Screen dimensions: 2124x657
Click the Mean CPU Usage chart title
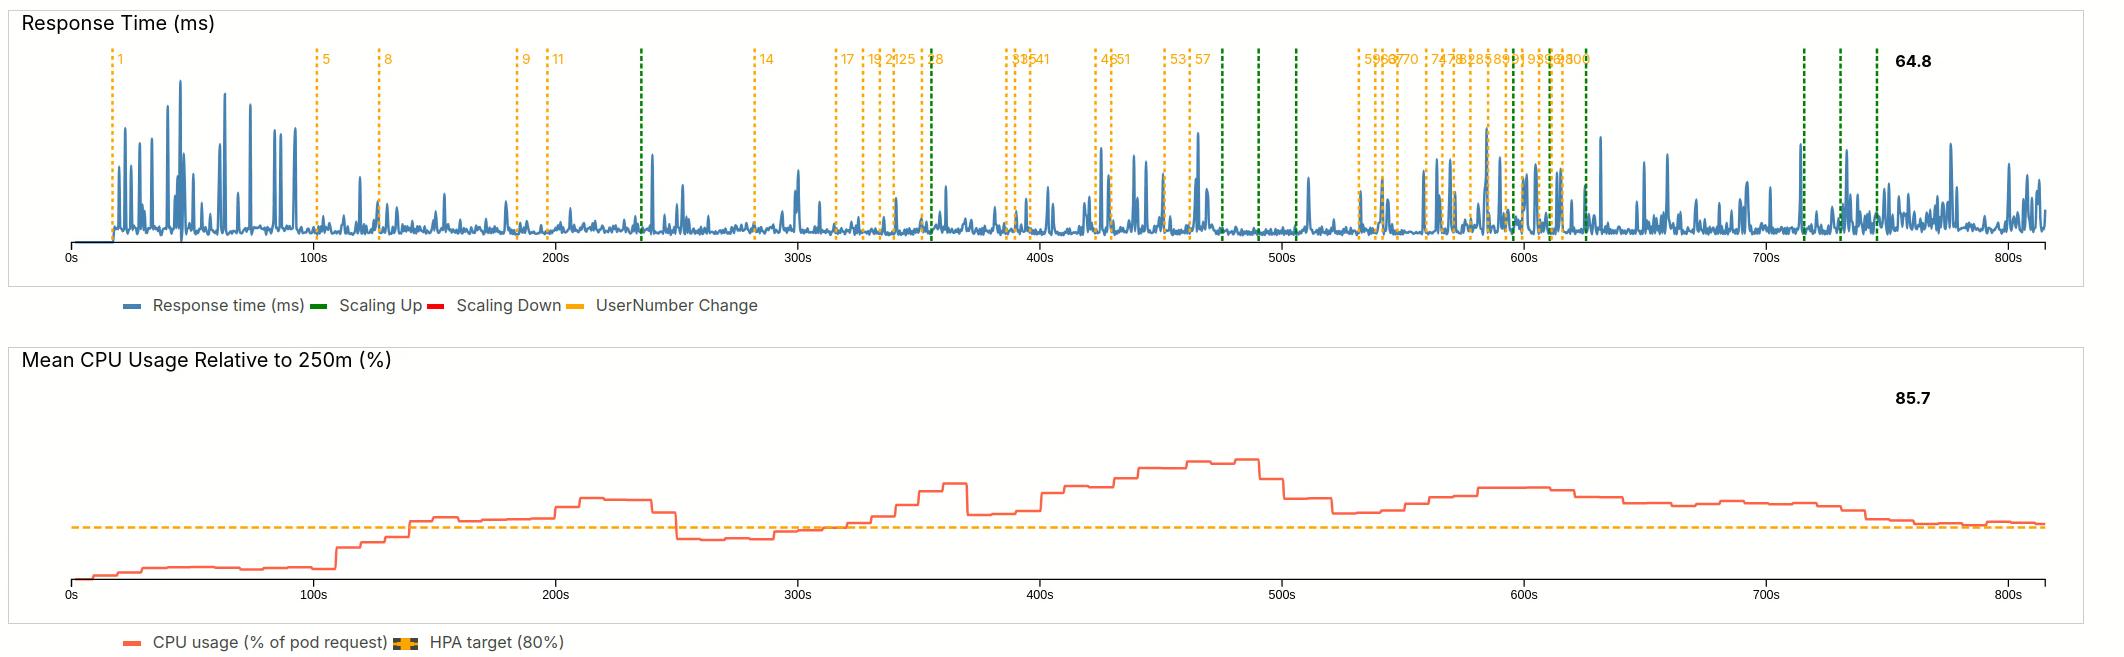pos(206,361)
